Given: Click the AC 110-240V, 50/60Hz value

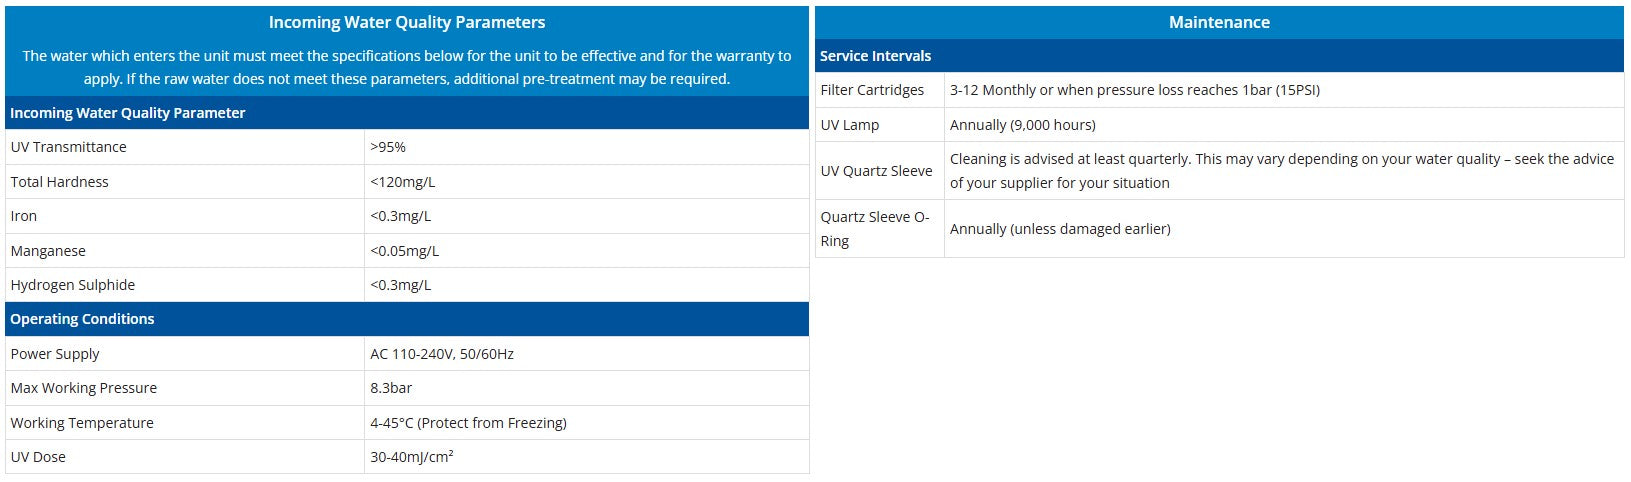Looking at the screenshot, I should point(442,354).
